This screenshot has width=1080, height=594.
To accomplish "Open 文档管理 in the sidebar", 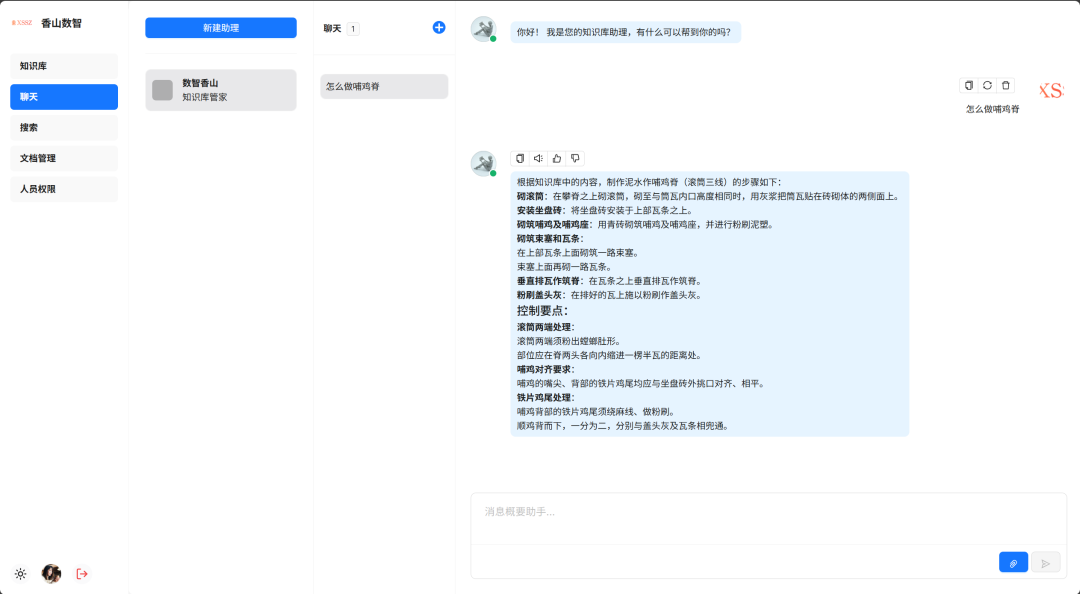I will (x=64, y=158).
